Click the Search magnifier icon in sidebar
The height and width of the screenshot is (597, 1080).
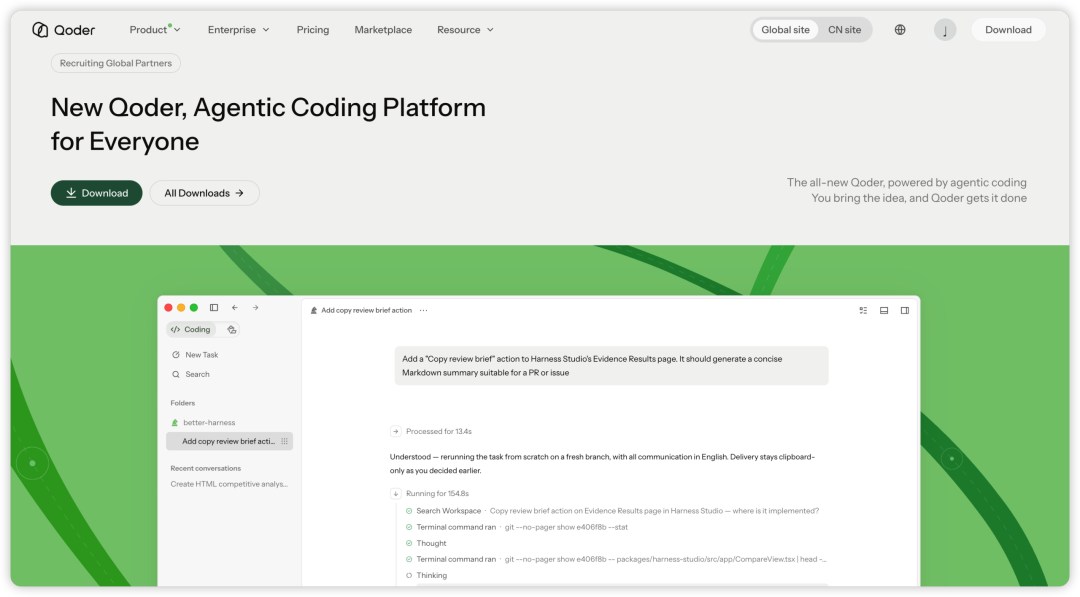click(176, 375)
